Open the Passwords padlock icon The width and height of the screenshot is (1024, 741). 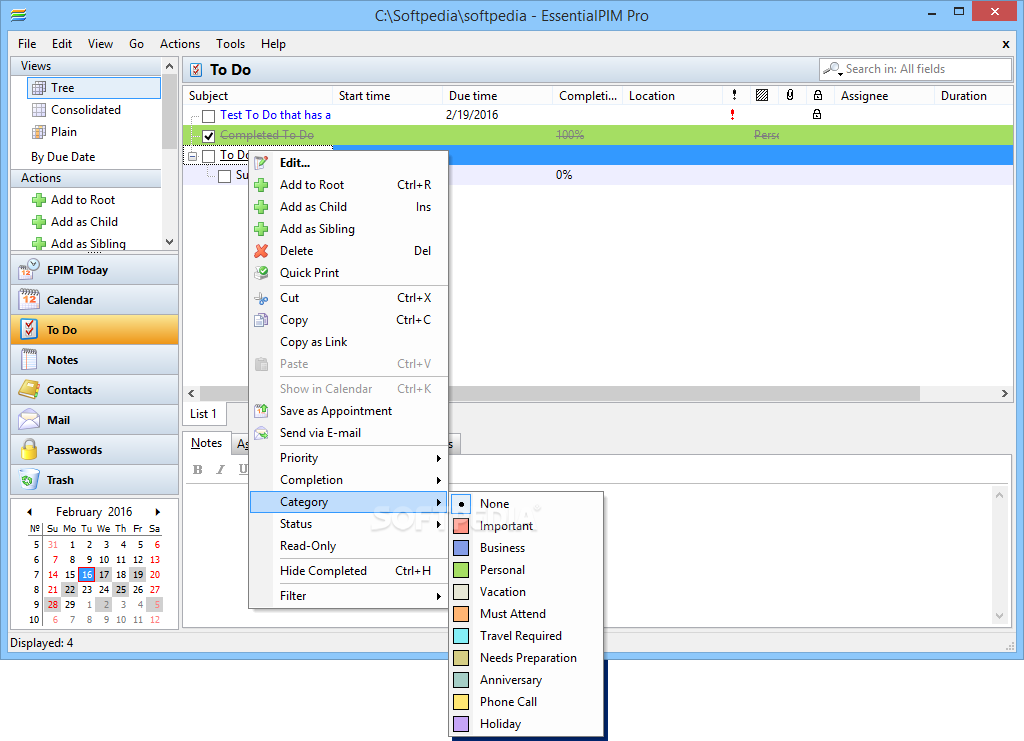click(x=29, y=450)
